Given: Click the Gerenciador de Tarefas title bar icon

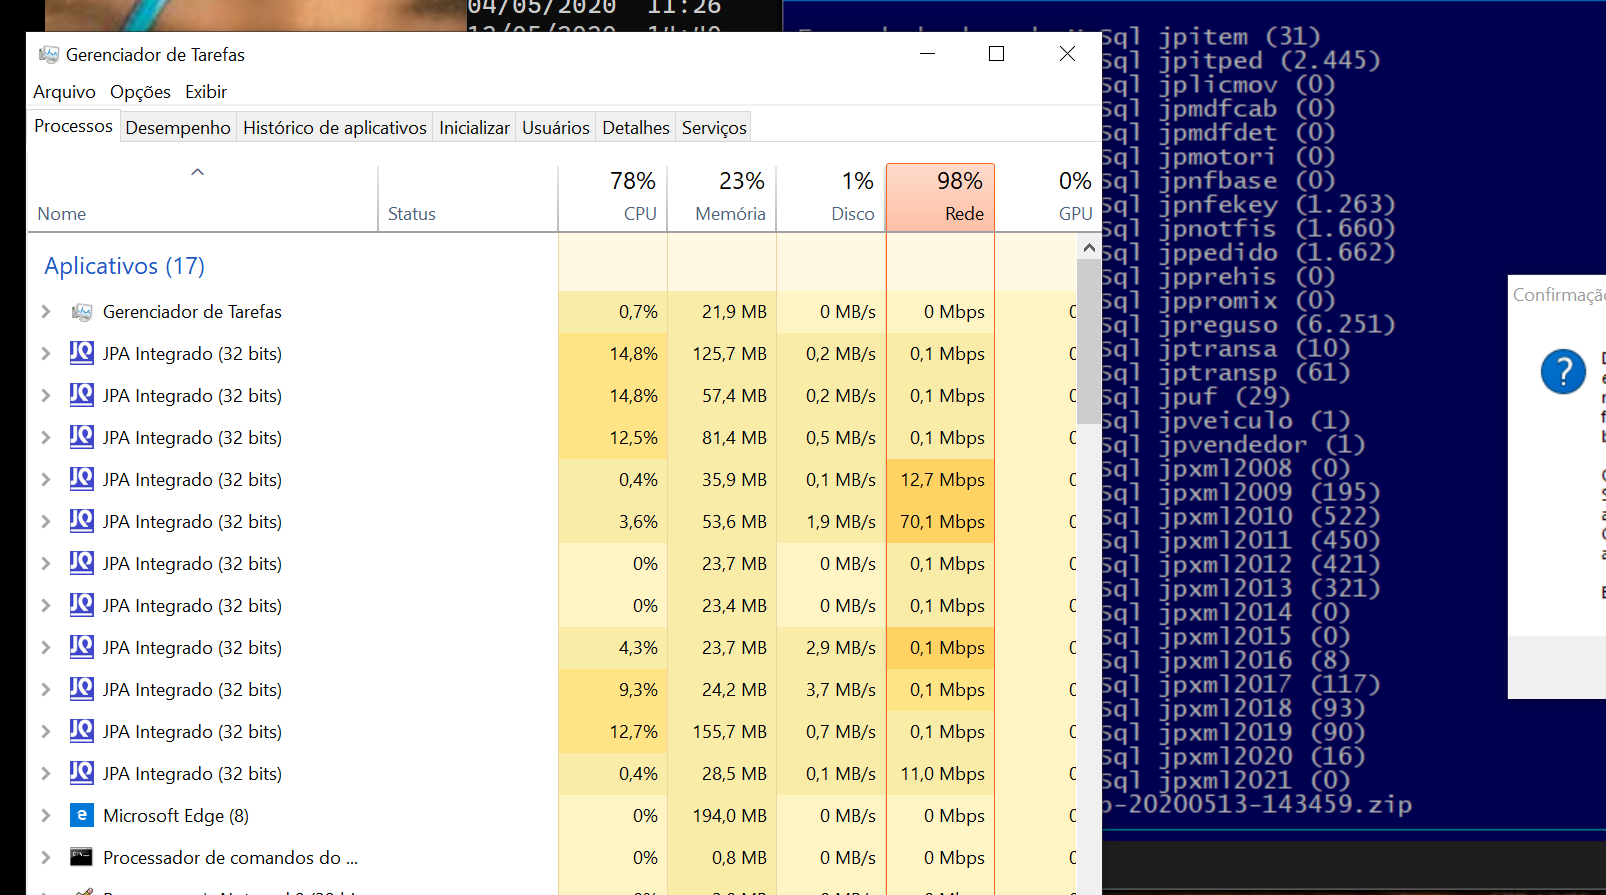Looking at the screenshot, I should coord(48,54).
